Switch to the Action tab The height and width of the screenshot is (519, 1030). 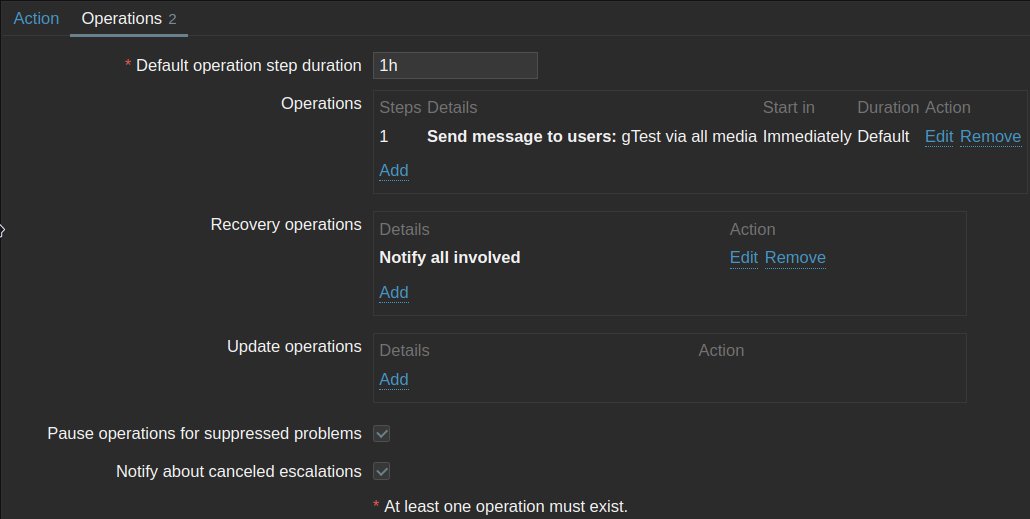tap(36, 19)
